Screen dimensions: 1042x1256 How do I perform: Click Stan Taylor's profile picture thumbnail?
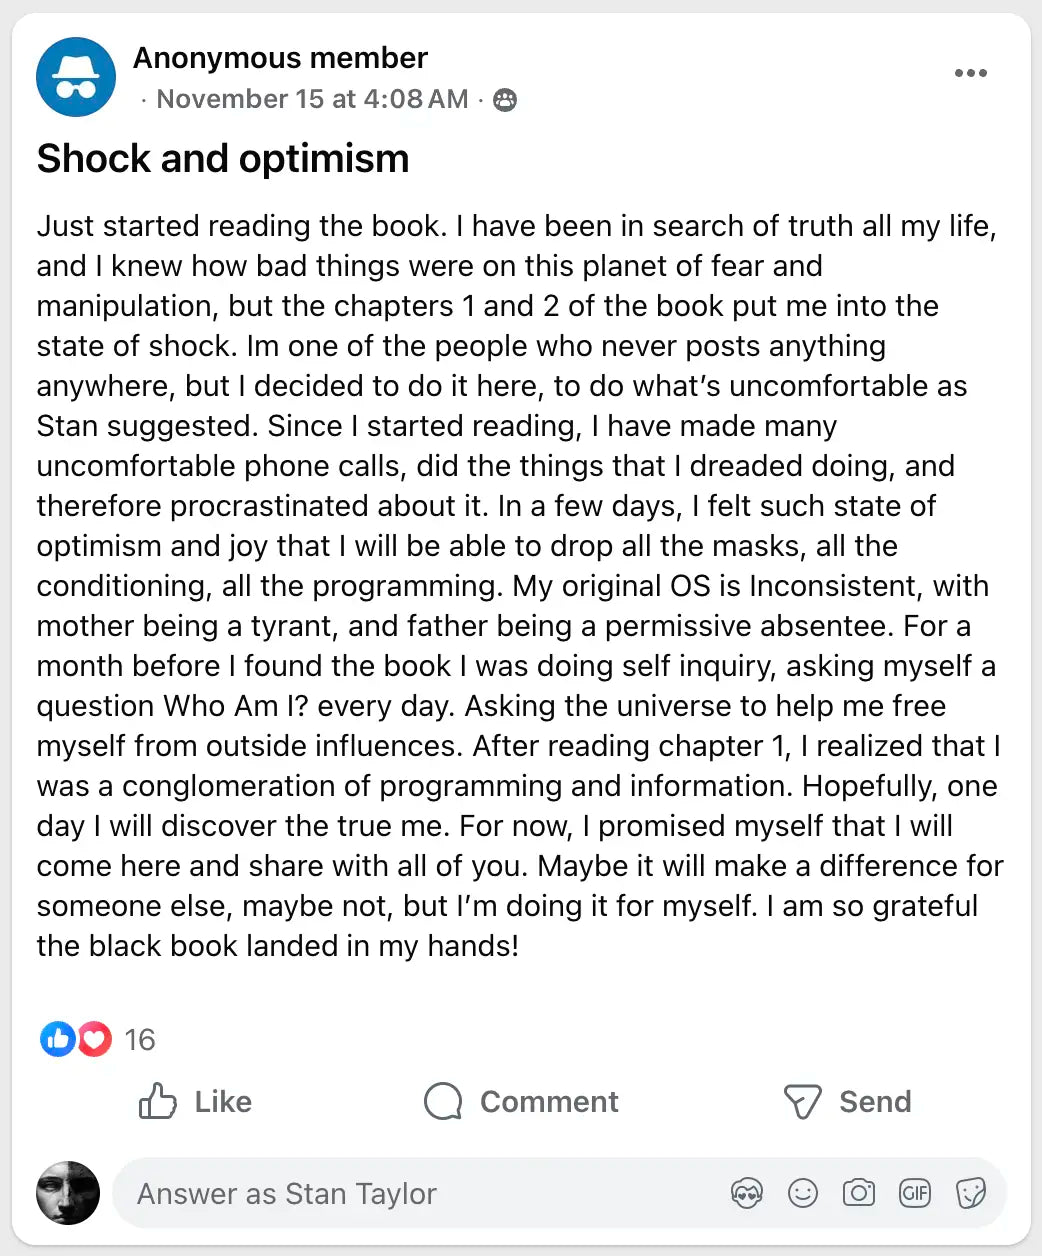[68, 1193]
